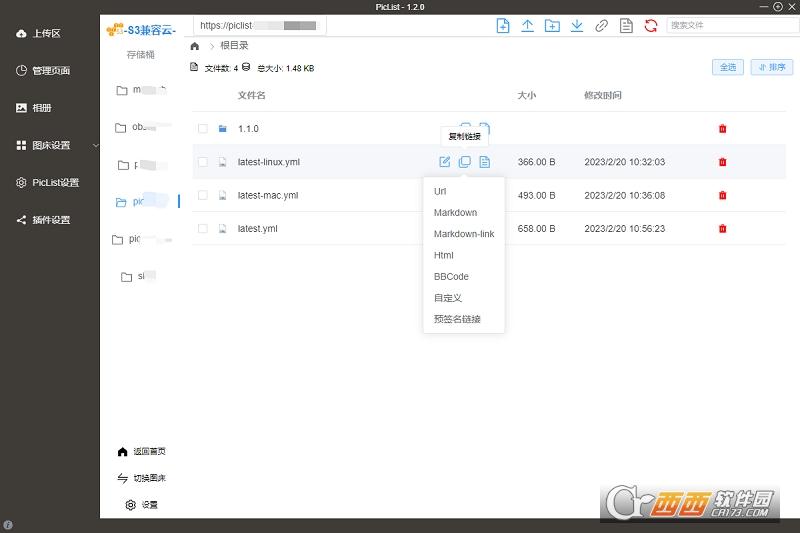Select the latest.yml row checkbox
This screenshot has height=533, width=800.
[203, 229]
